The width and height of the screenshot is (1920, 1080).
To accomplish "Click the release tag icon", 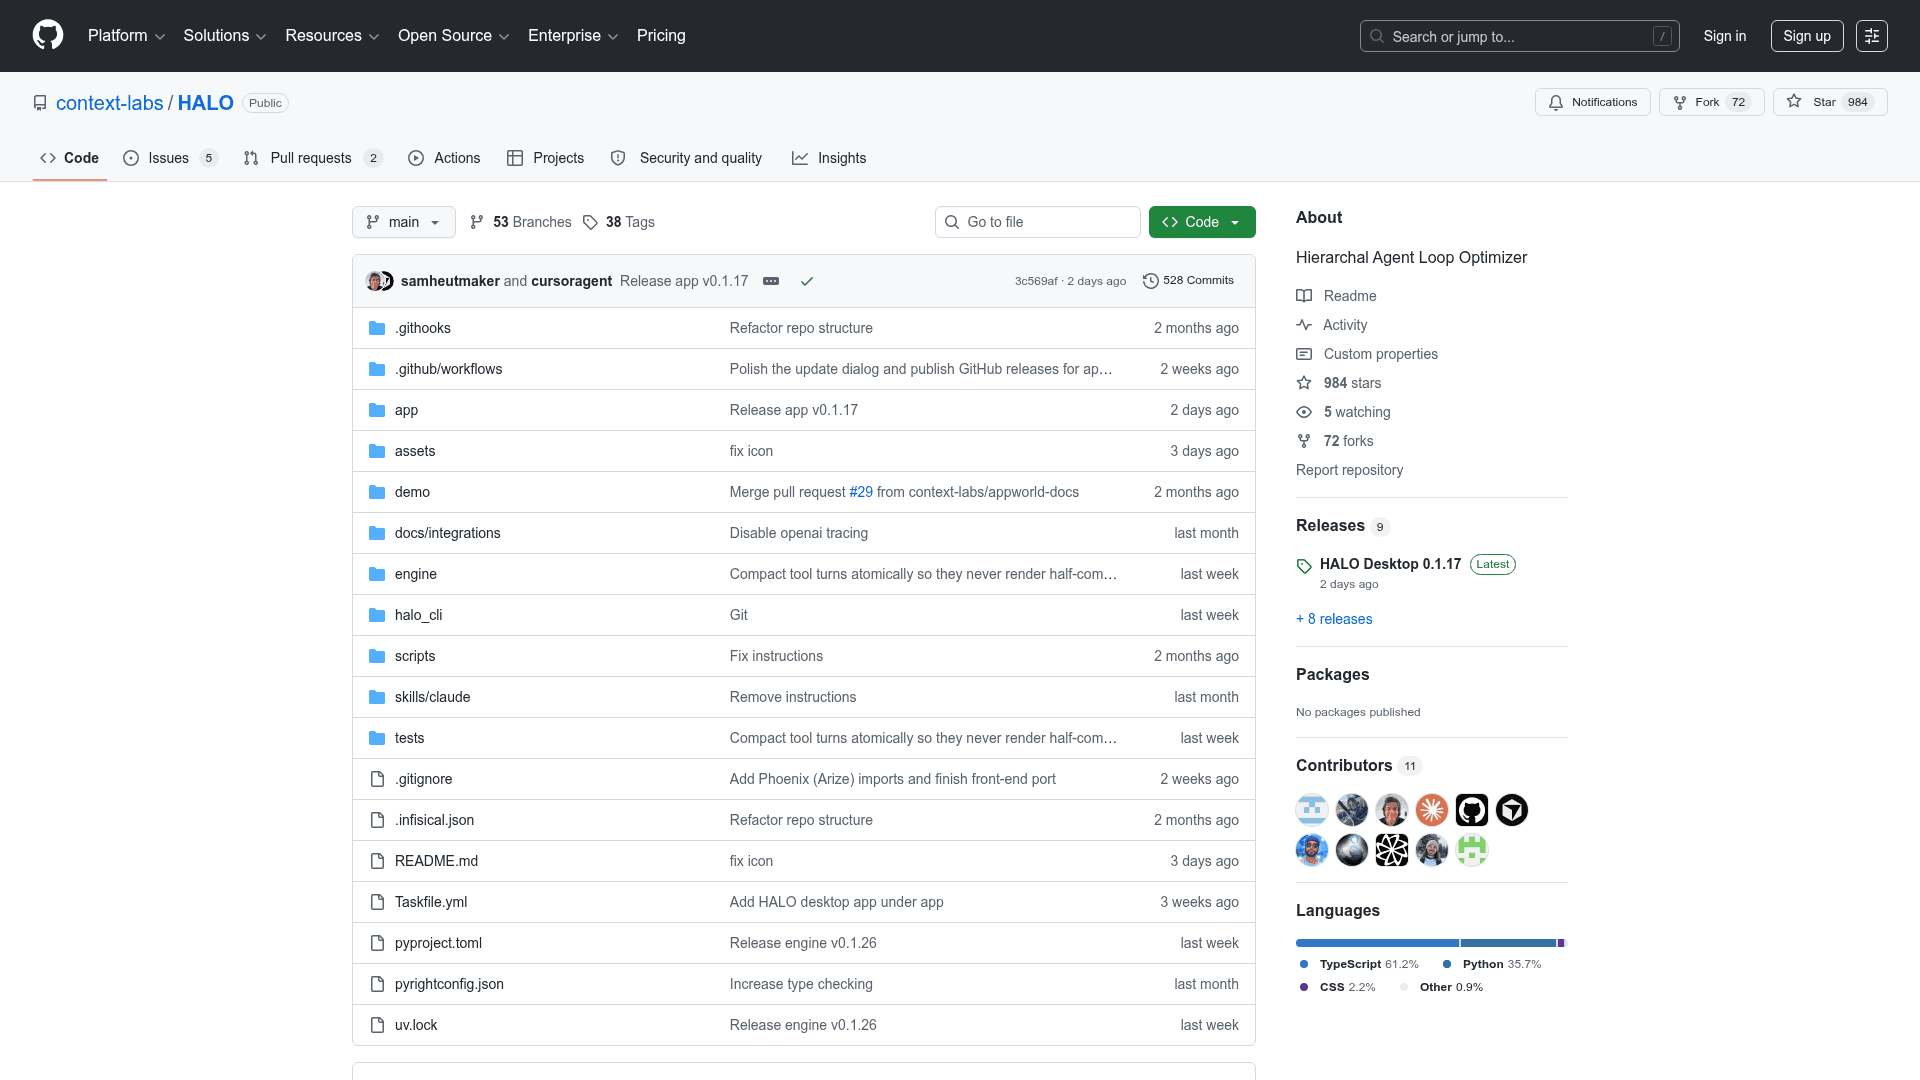I will tap(1304, 566).
